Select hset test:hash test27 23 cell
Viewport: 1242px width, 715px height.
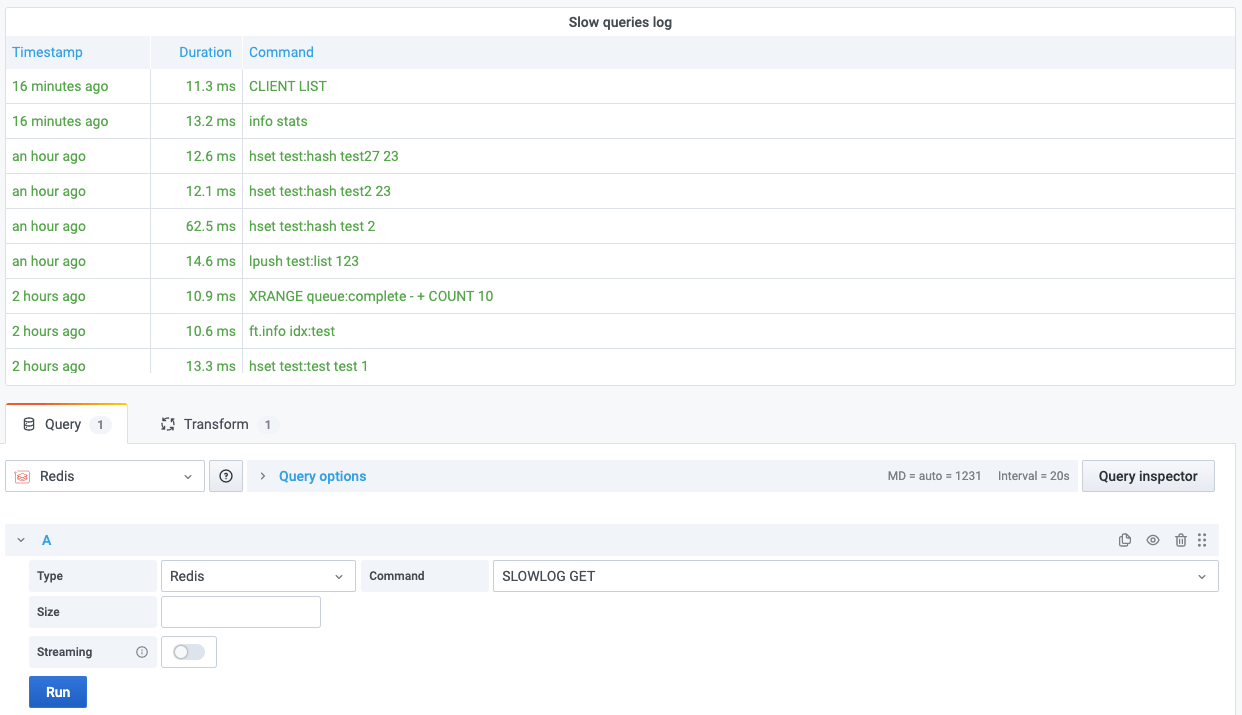click(739, 156)
